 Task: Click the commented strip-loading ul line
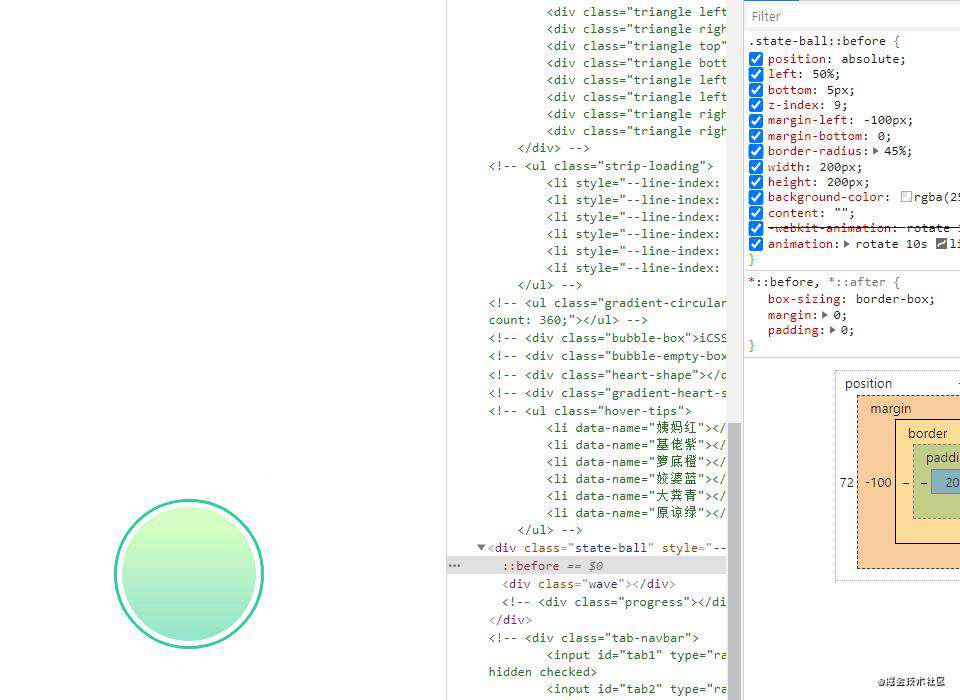tap(601, 166)
